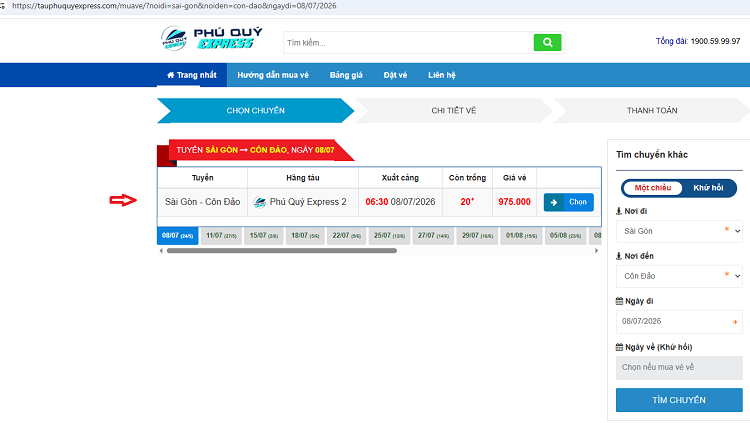Click the ship logo beside Phú Quý Express 2
Screen dimensions: 750x423
260,202
